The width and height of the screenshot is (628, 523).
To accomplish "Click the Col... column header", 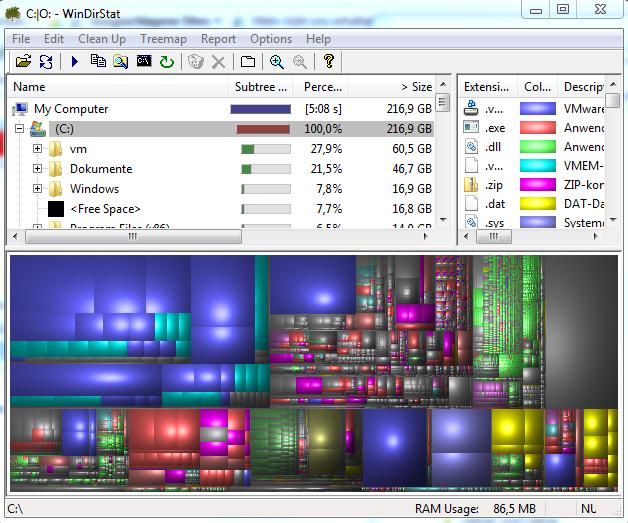I will (x=537, y=86).
